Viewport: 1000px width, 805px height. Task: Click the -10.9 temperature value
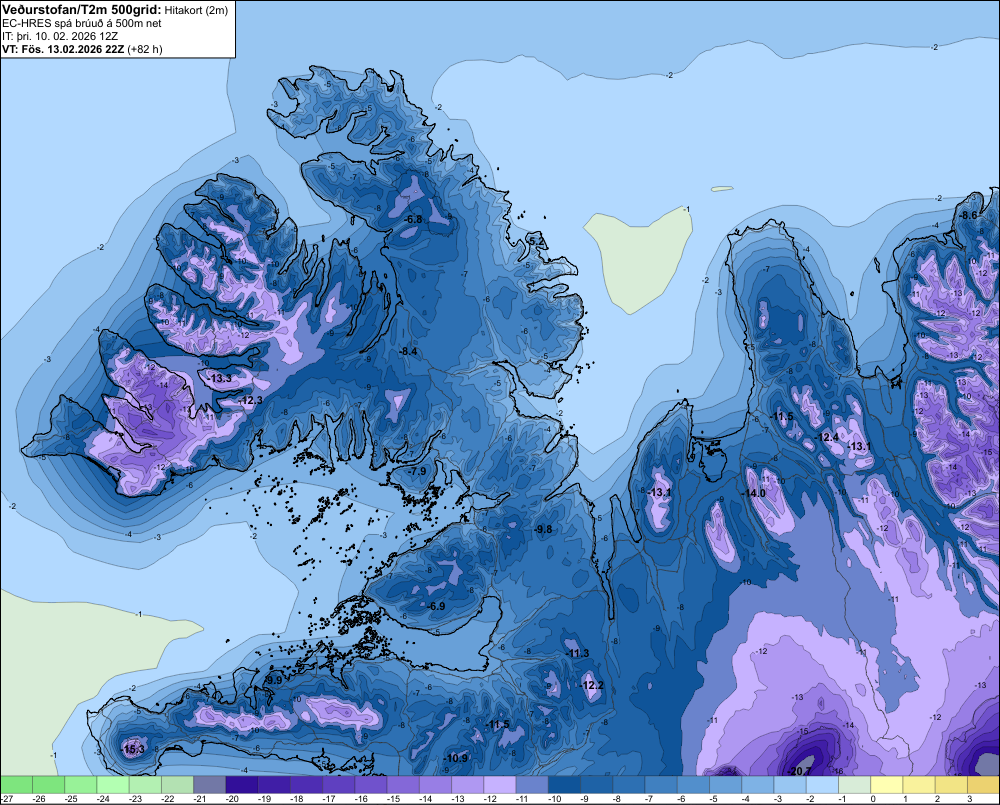pos(456,758)
